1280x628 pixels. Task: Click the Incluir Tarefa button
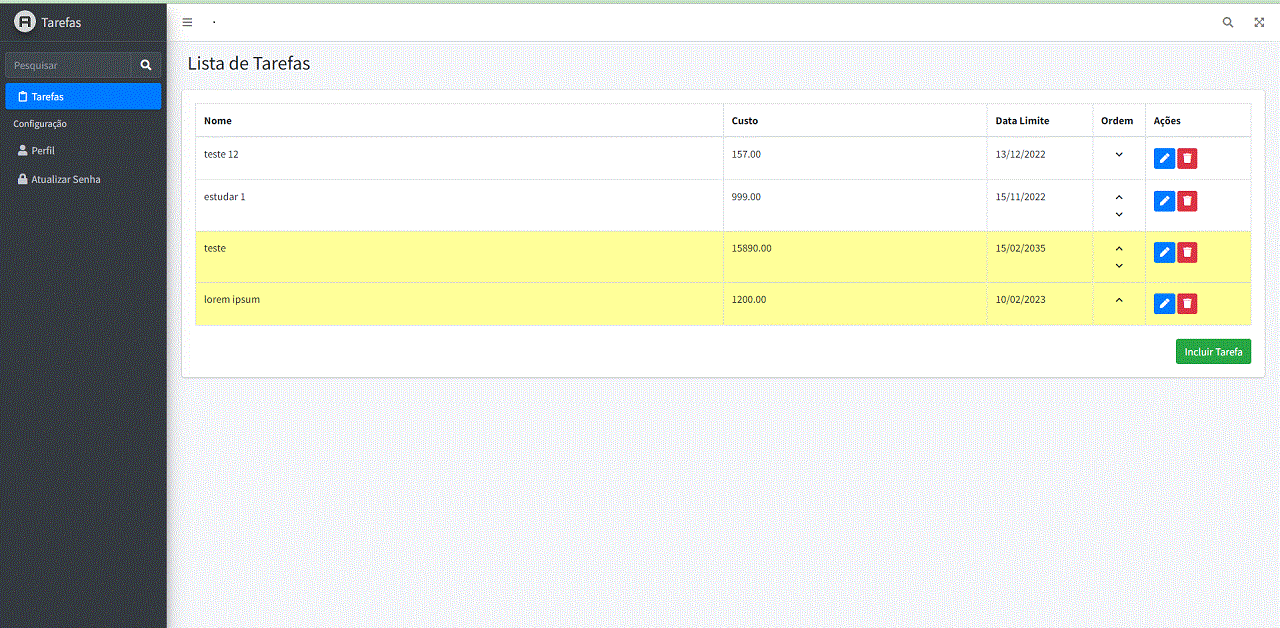[1213, 352]
